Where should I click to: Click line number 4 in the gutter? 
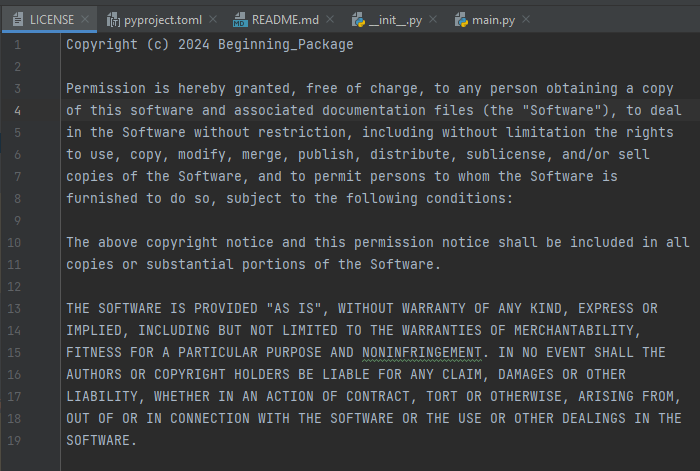(17, 111)
